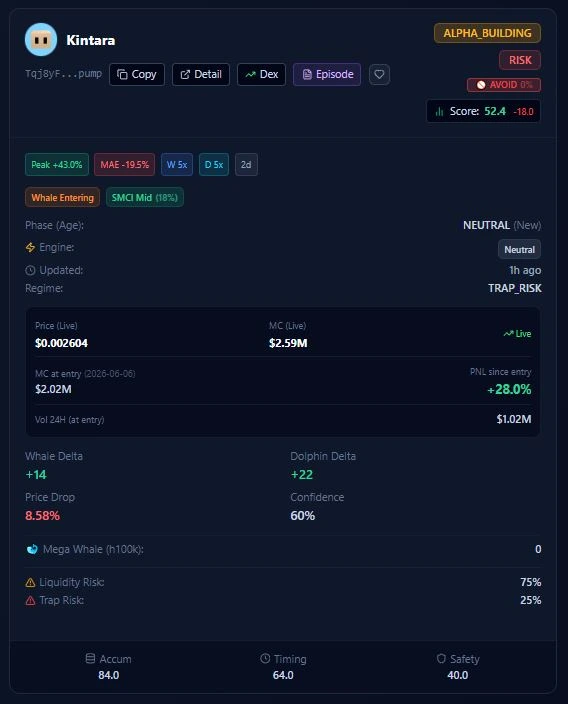Select the 2d age tag
The width and height of the screenshot is (568, 704).
pyautogui.click(x=246, y=165)
